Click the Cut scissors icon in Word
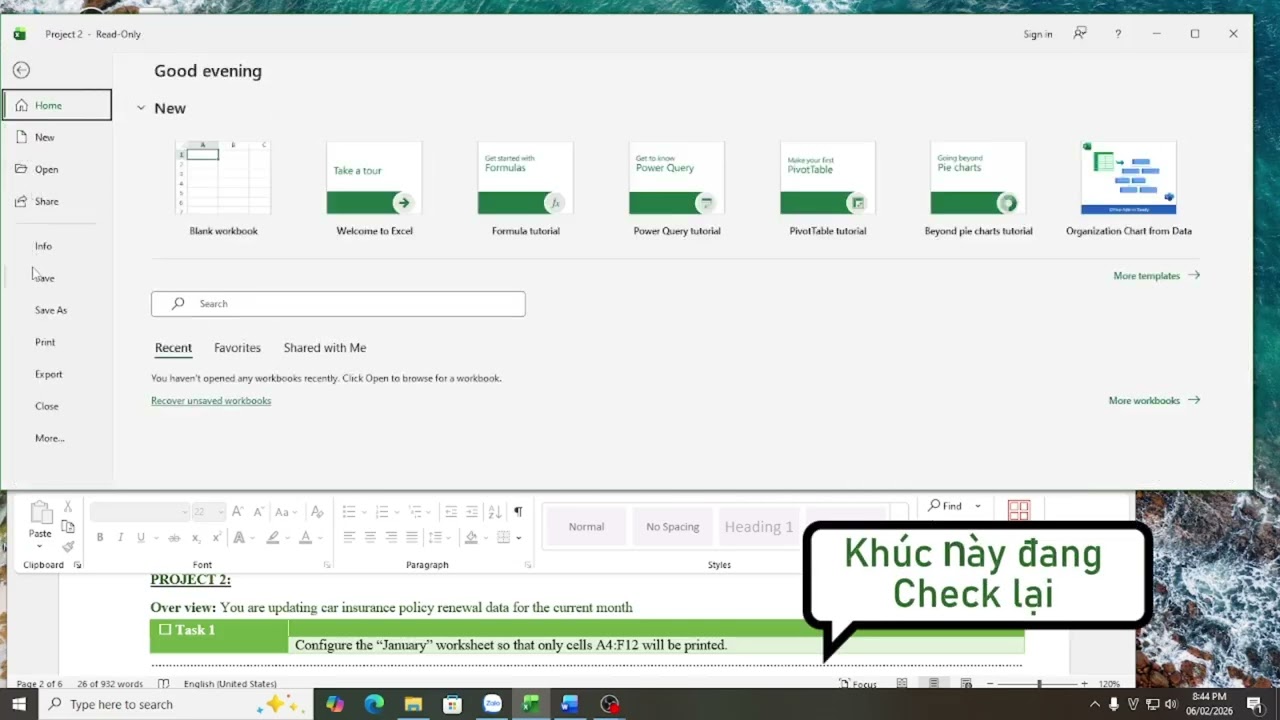This screenshot has height=720, width=1280. [x=68, y=507]
